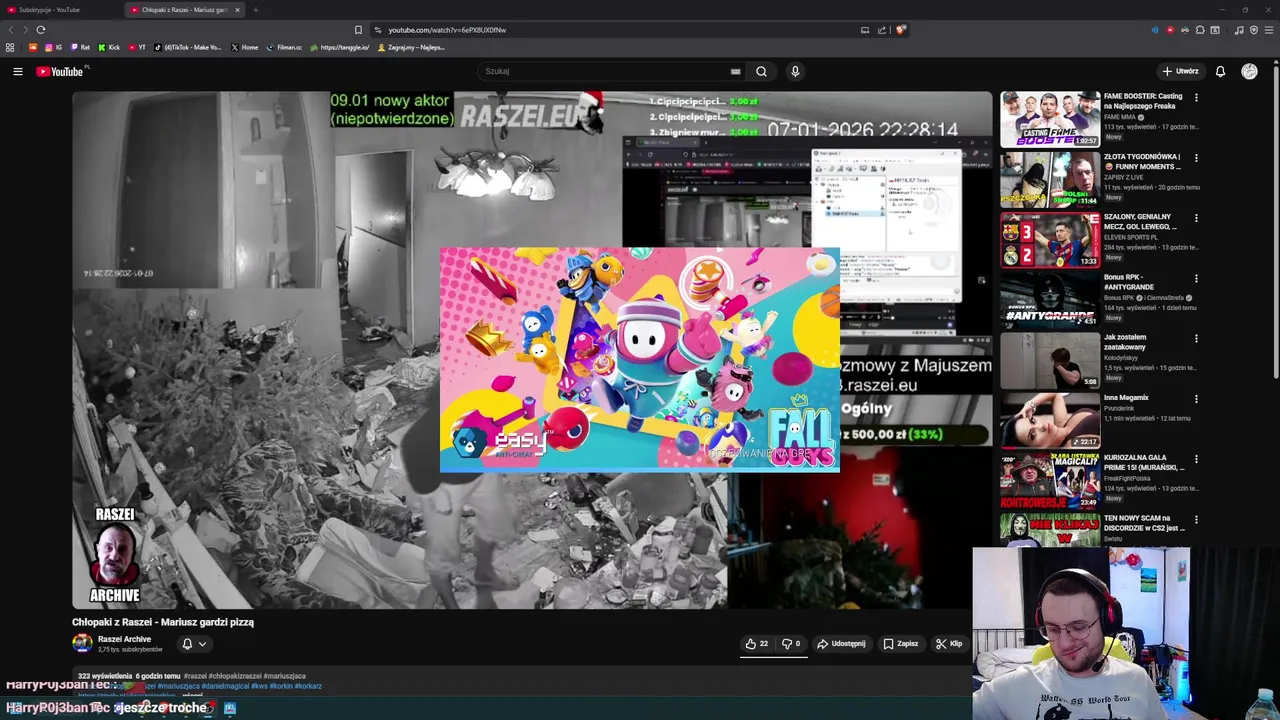Click the Klip clip button
Screen dimensions: 1280x720
949,644
